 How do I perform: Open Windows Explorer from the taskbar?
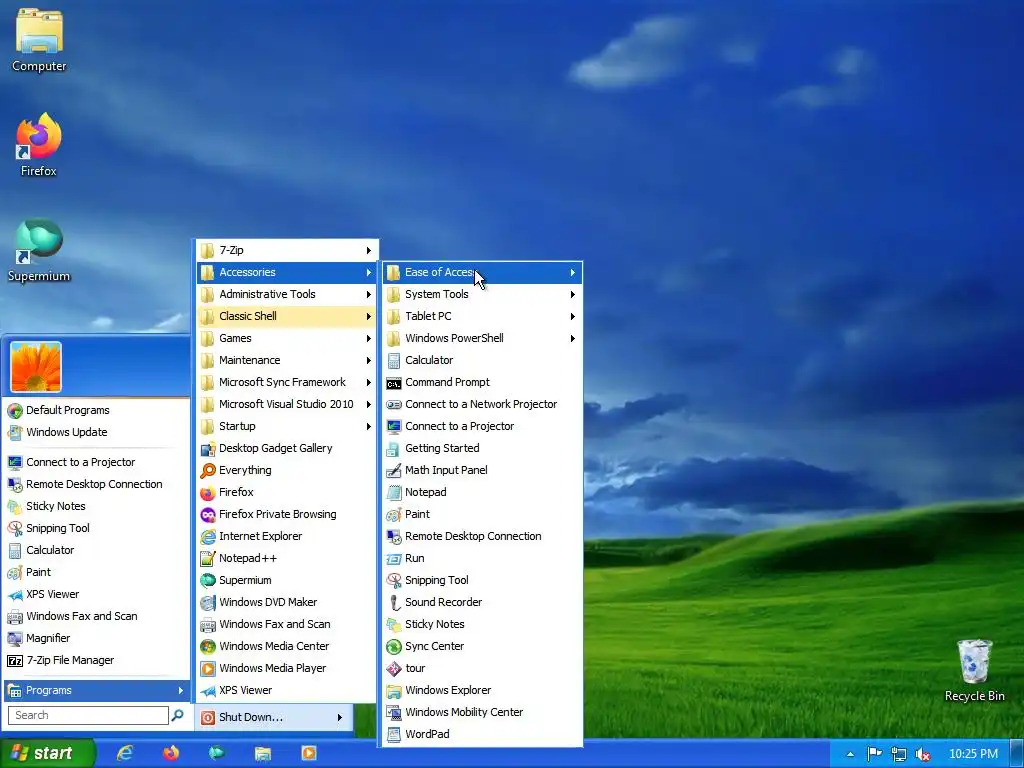[263, 753]
